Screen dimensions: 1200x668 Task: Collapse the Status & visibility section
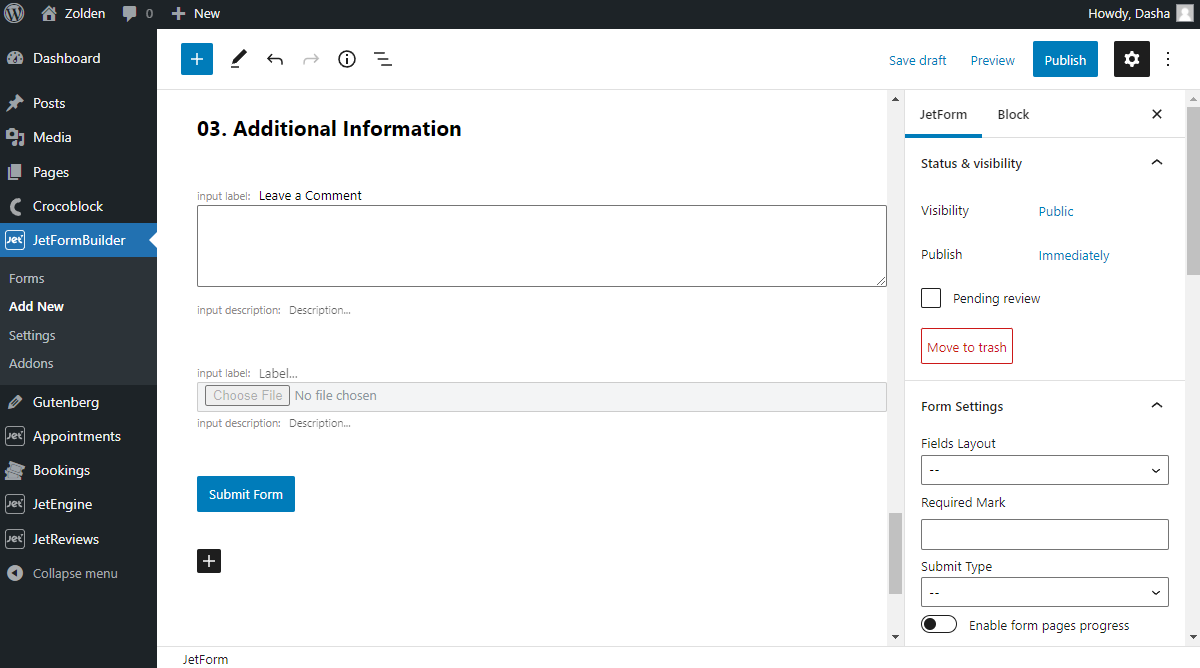(1156, 163)
